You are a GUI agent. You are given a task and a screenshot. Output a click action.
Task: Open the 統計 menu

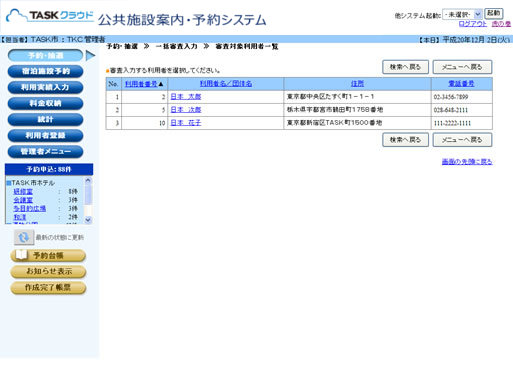click(45, 119)
